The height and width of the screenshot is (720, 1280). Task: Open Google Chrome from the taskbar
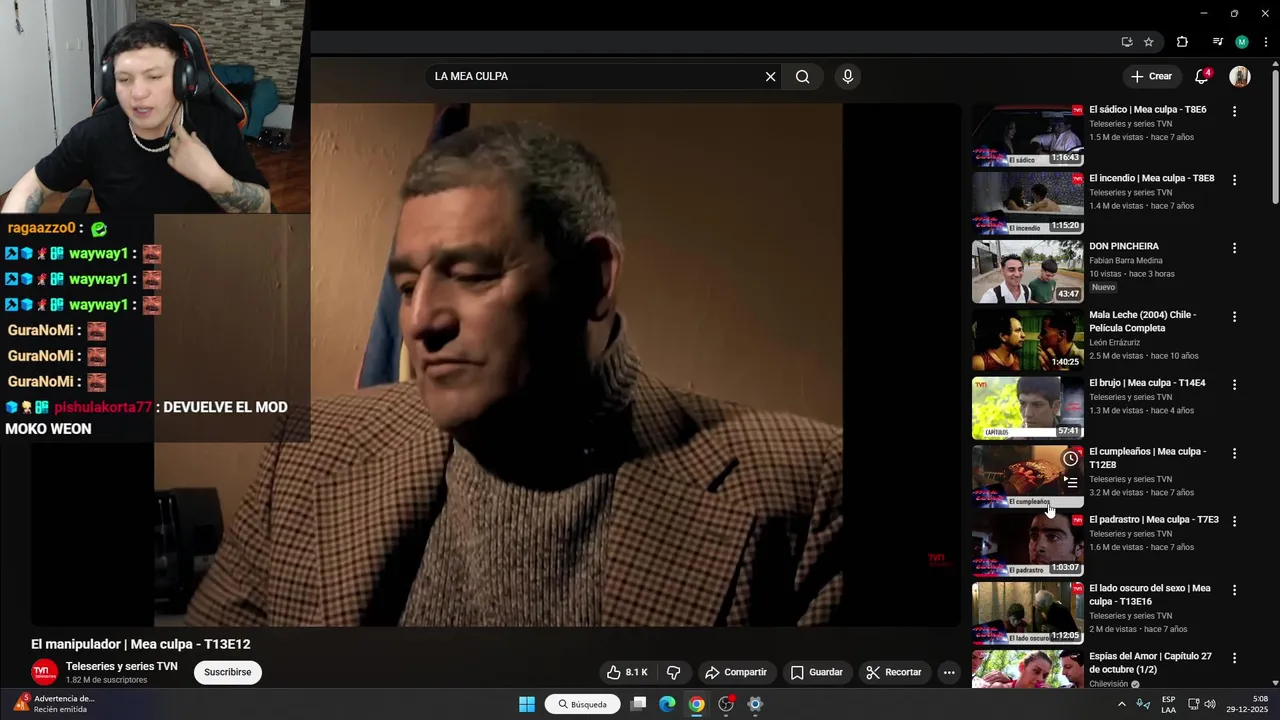pos(696,704)
